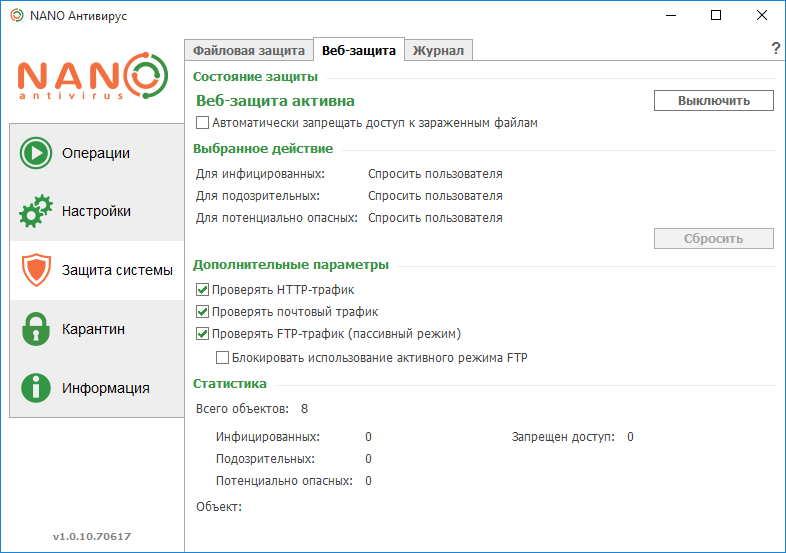Viewport: 786px width, 553px height.
Task: Click action value for infected files
Action: coord(435,174)
